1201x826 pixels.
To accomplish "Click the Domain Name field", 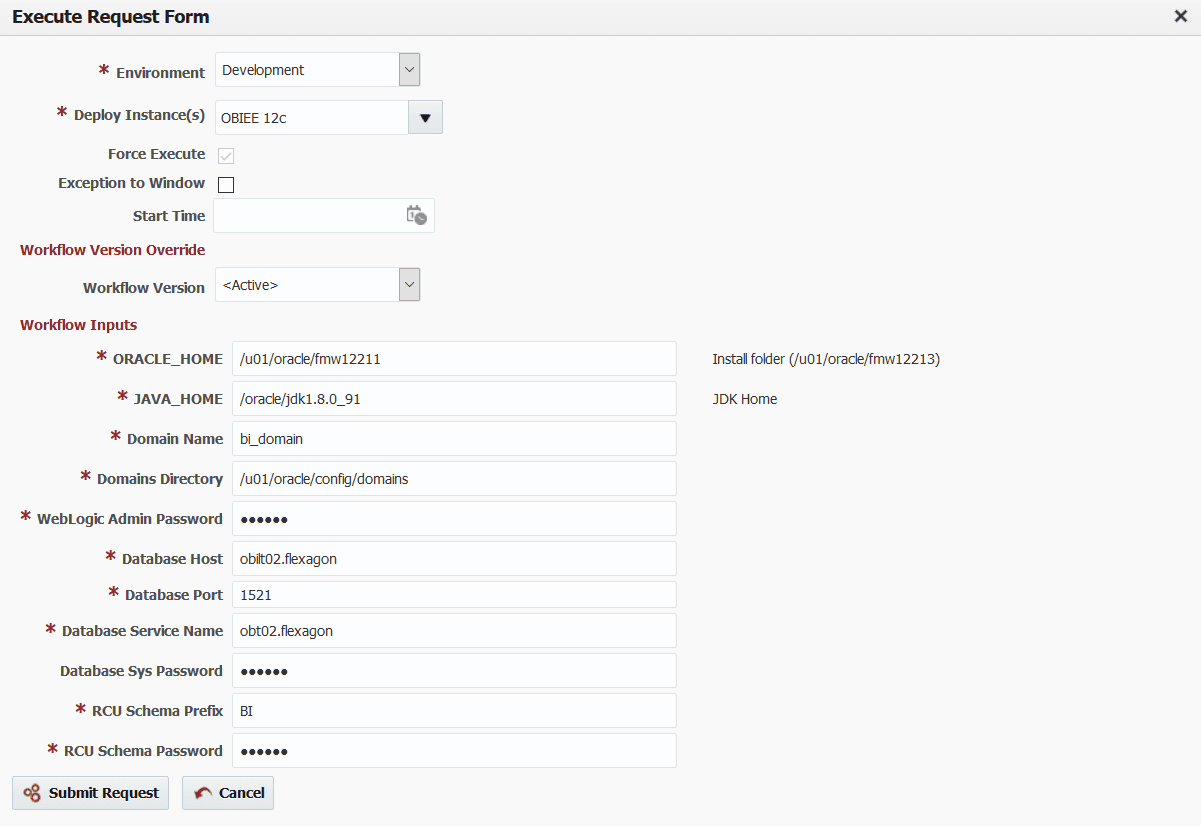I will click(x=454, y=439).
